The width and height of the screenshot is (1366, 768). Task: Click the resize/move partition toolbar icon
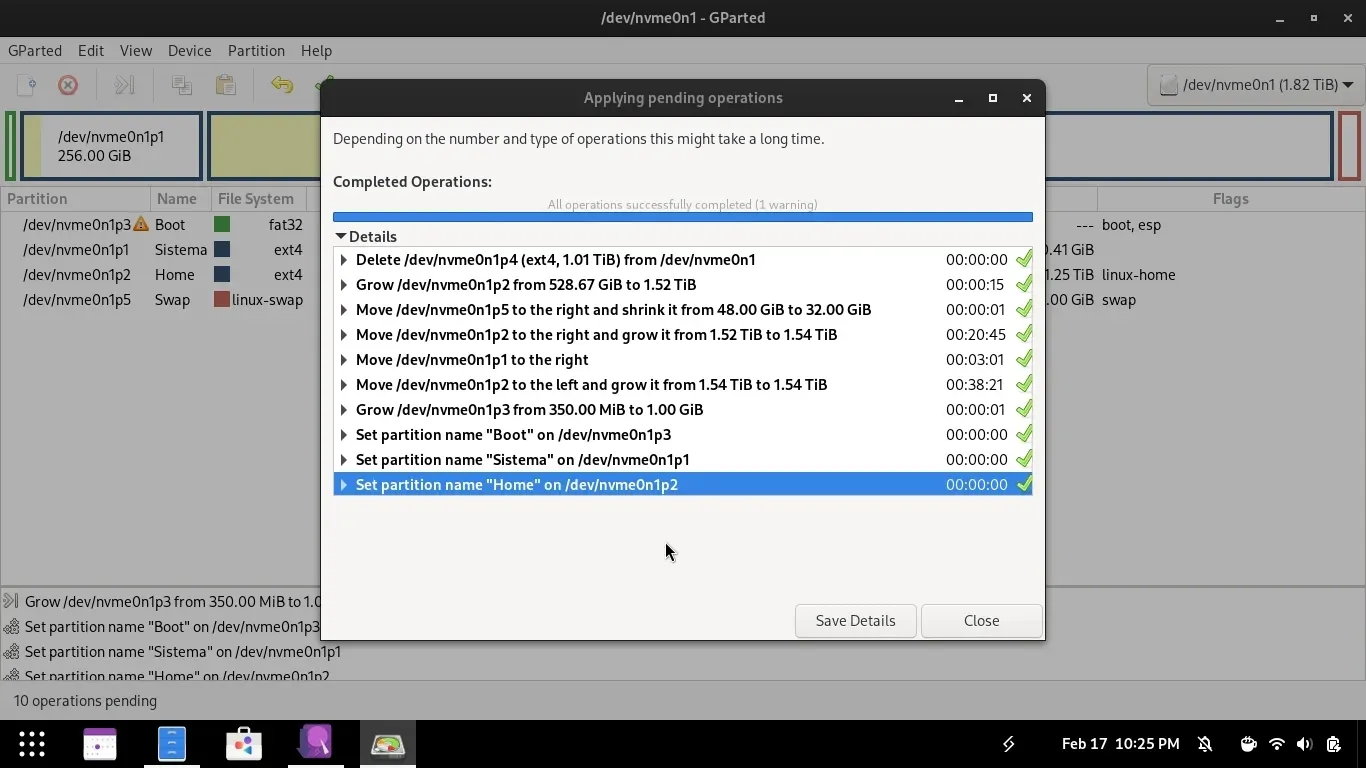tap(125, 86)
